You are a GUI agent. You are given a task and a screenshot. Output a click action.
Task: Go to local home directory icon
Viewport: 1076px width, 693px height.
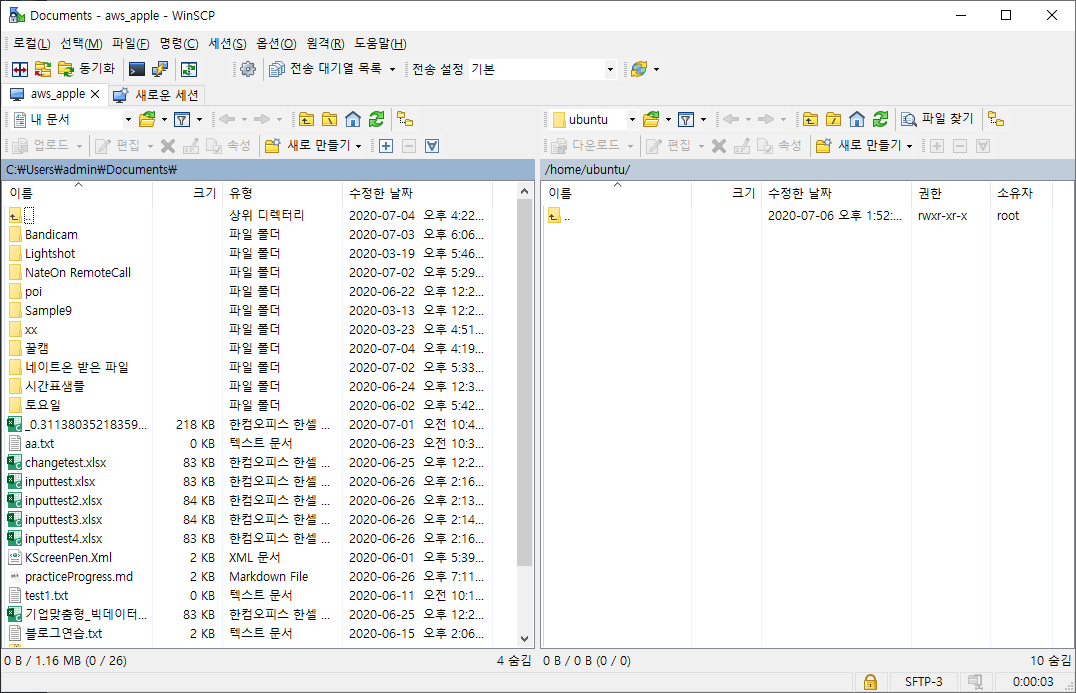pyautogui.click(x=353, y=119)
